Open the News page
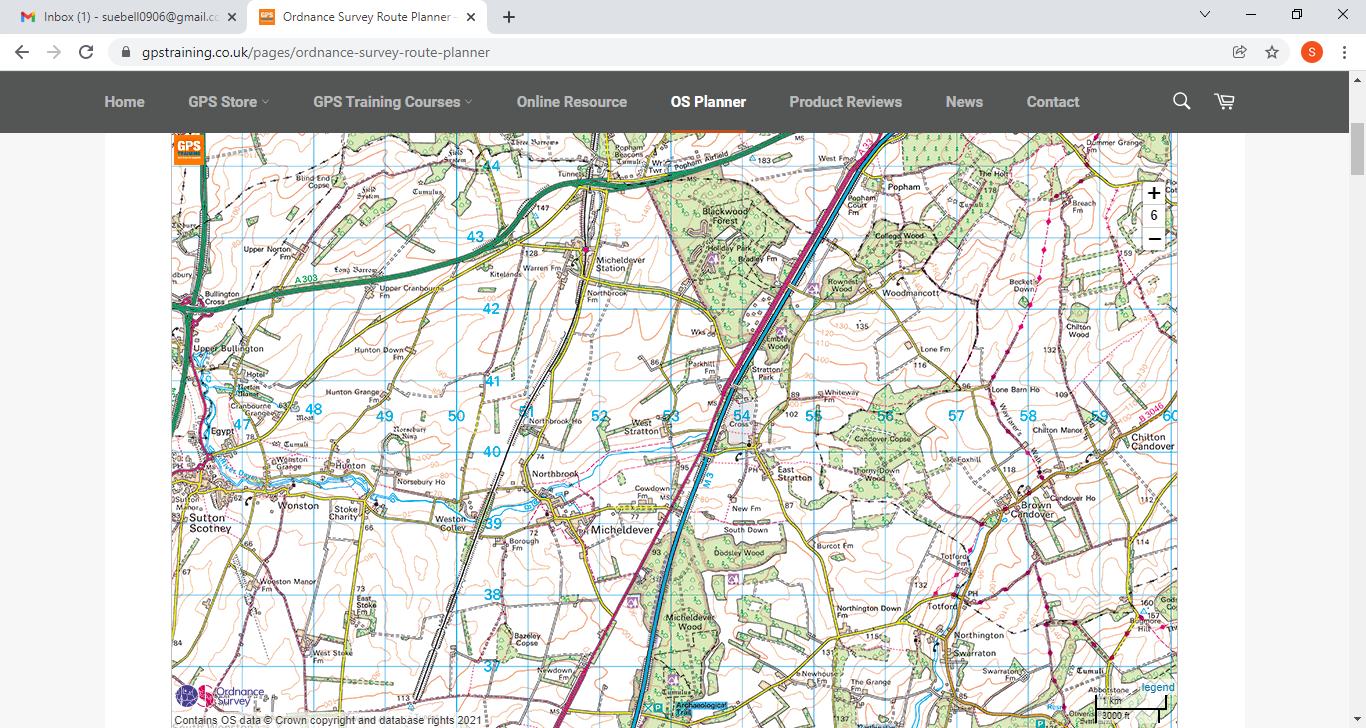The height and width of the screenshot is (728, 1366). point(964,102)
